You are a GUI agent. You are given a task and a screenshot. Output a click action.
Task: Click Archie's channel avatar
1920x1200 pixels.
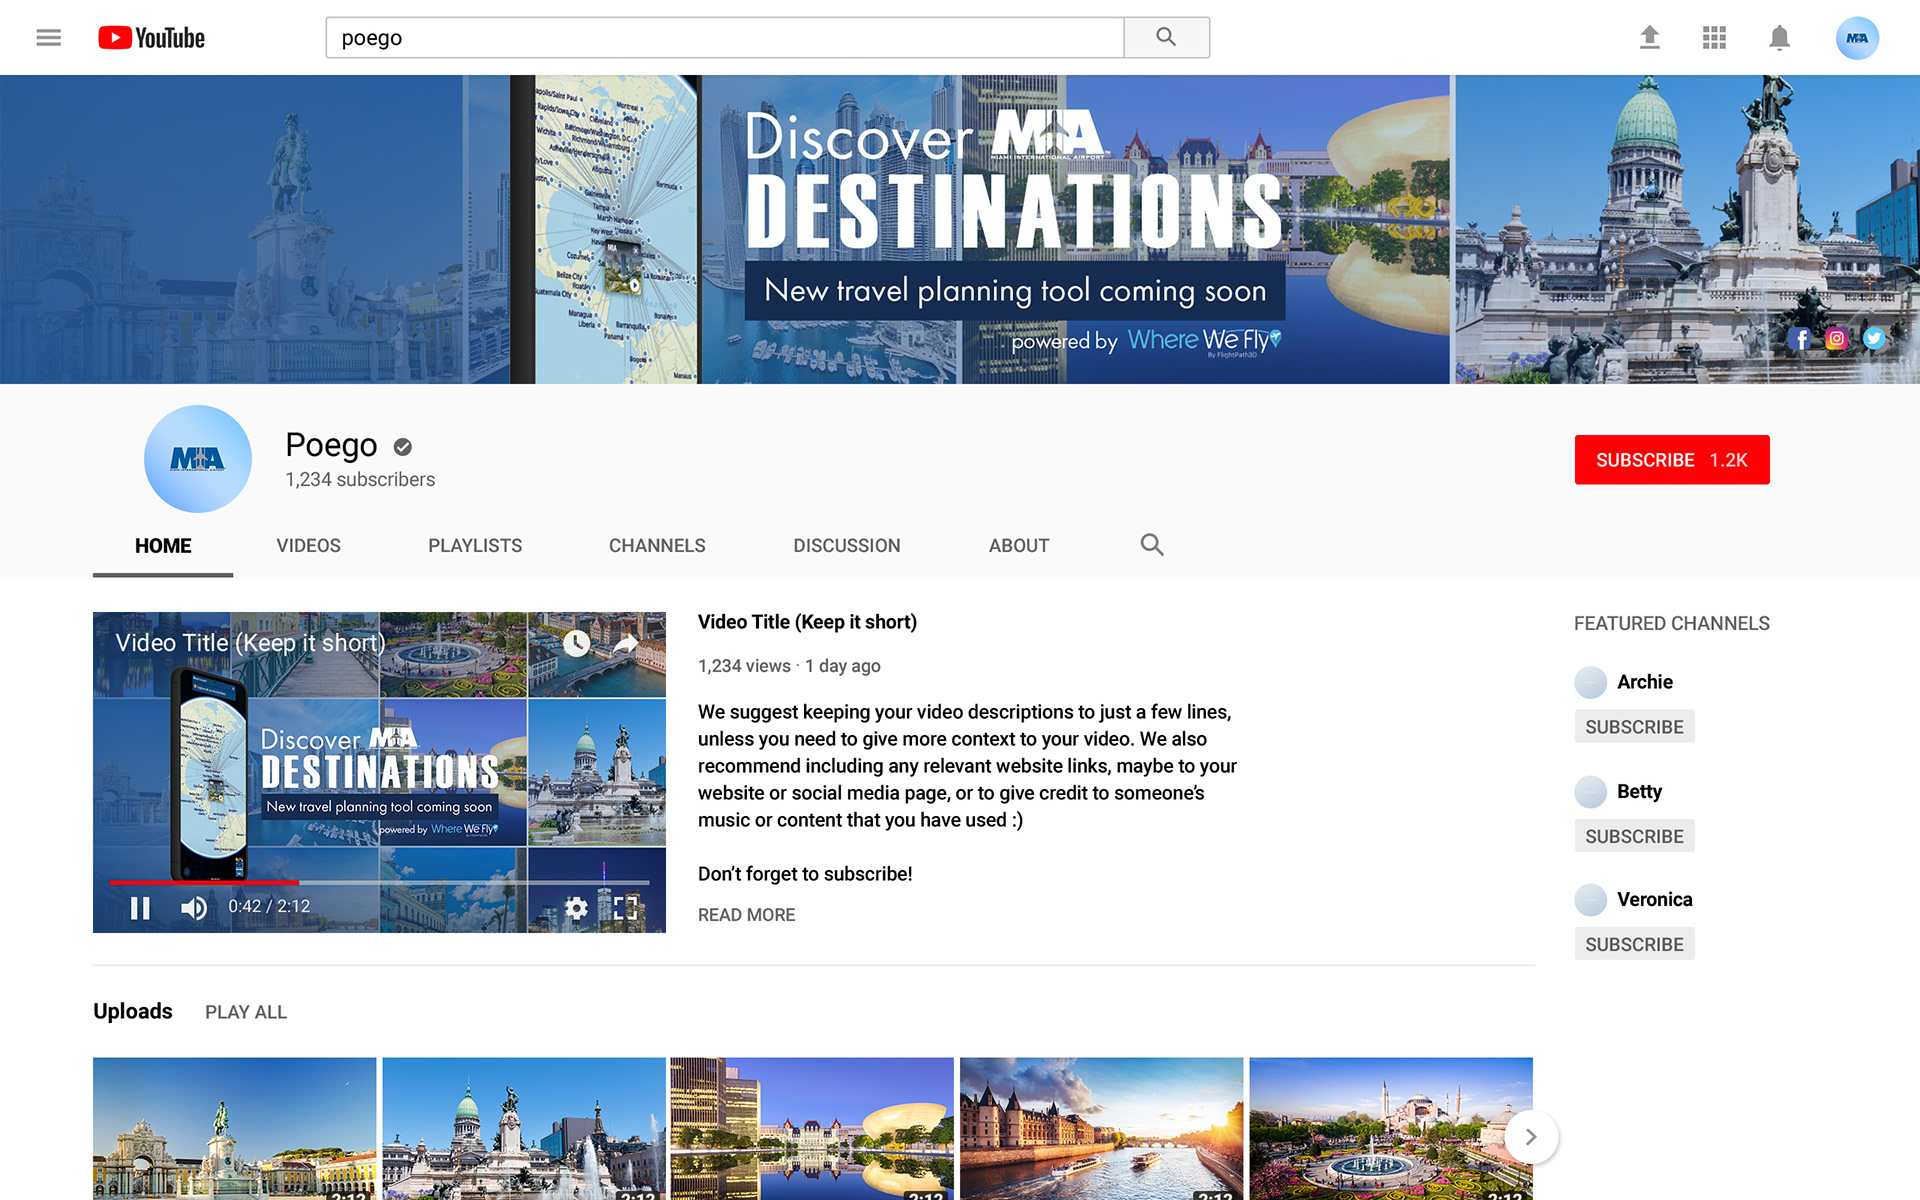coord(1590,682)
